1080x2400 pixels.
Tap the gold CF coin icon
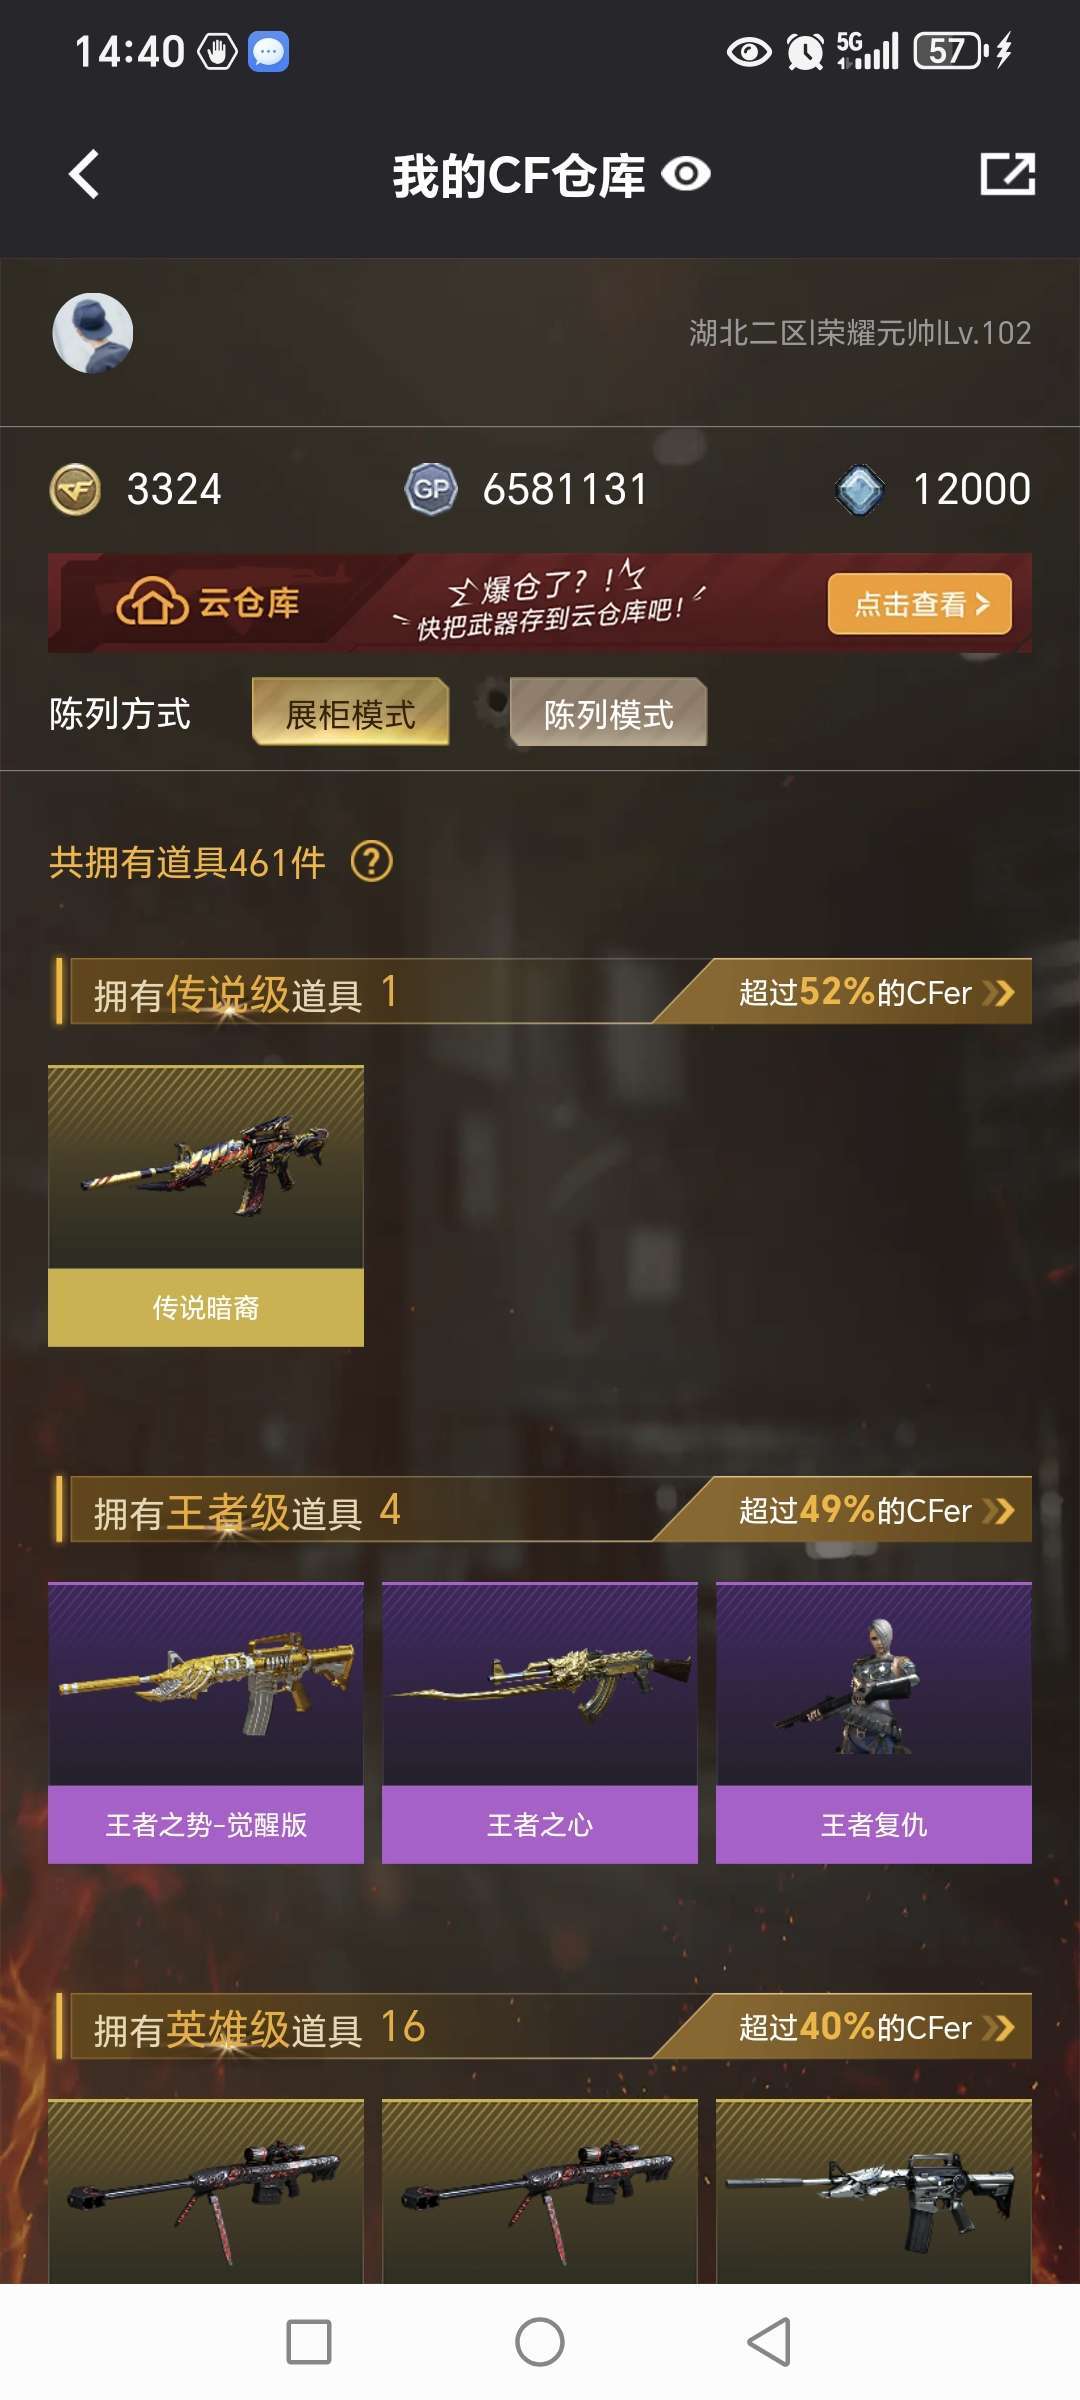[x=75, y=490]
